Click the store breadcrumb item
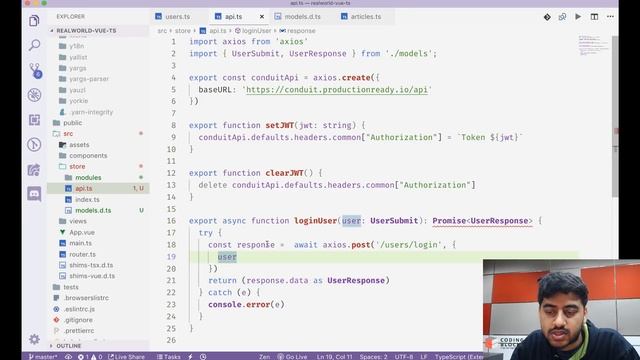 pos(183,31)
